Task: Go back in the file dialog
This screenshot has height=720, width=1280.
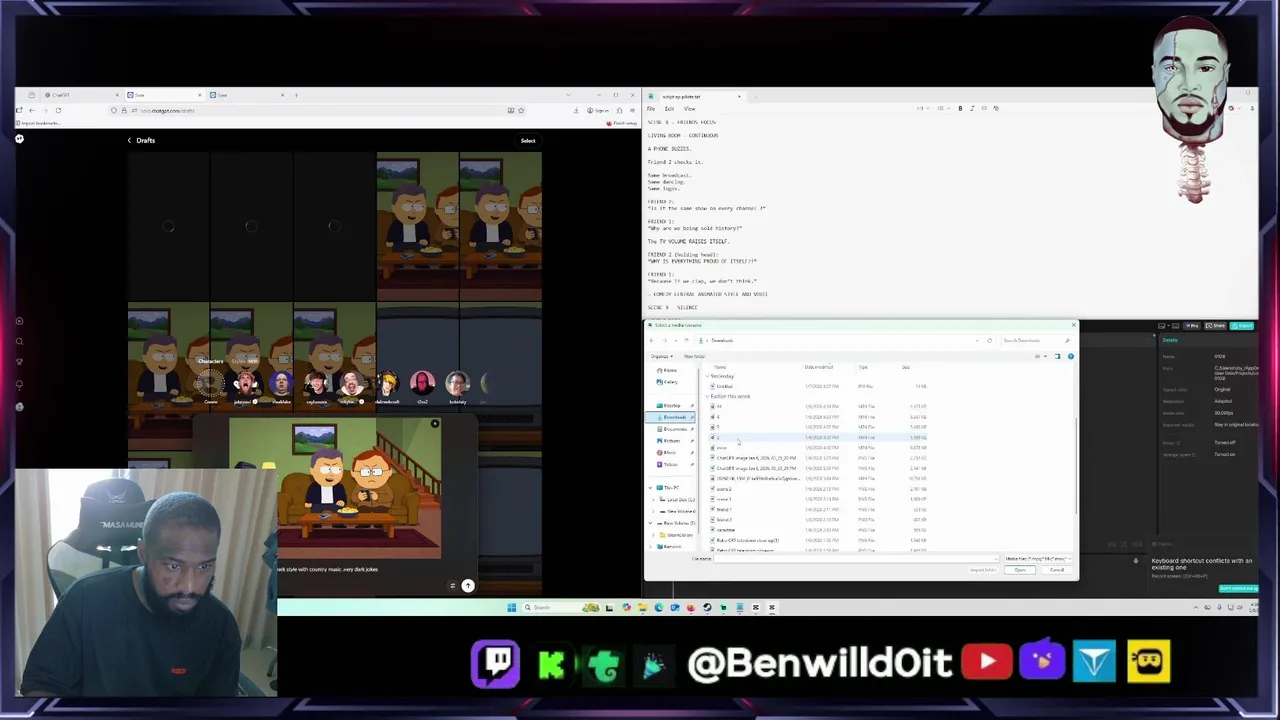Action: (652, 340)
